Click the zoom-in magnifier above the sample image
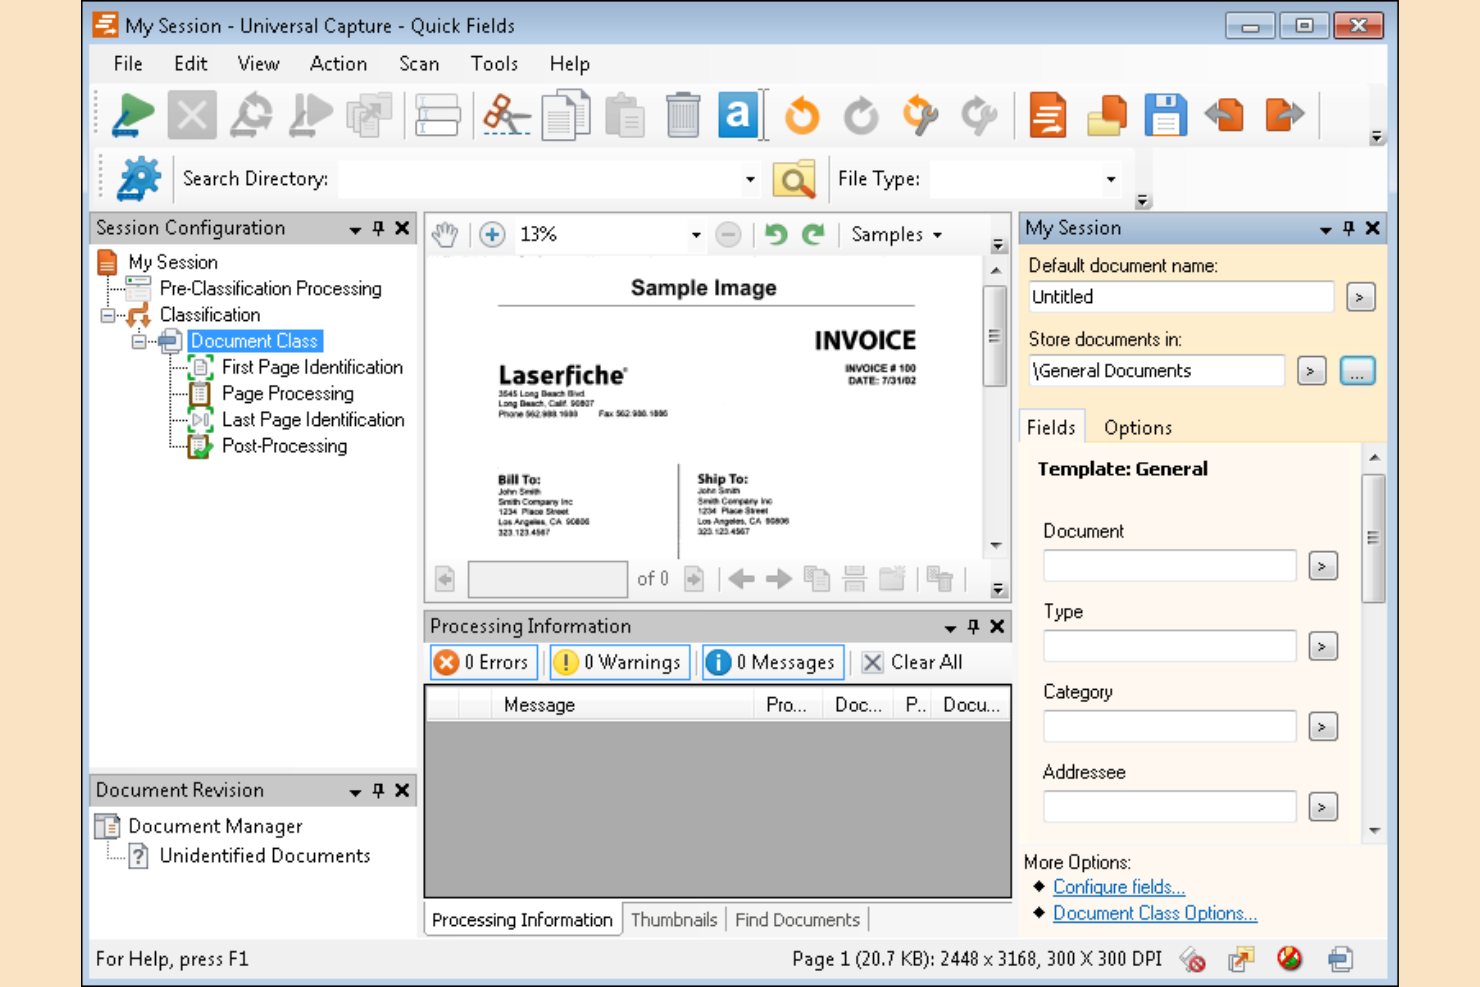Viewport: 1480px width, 987px height. pyautogui.click(x=491, y=234)
